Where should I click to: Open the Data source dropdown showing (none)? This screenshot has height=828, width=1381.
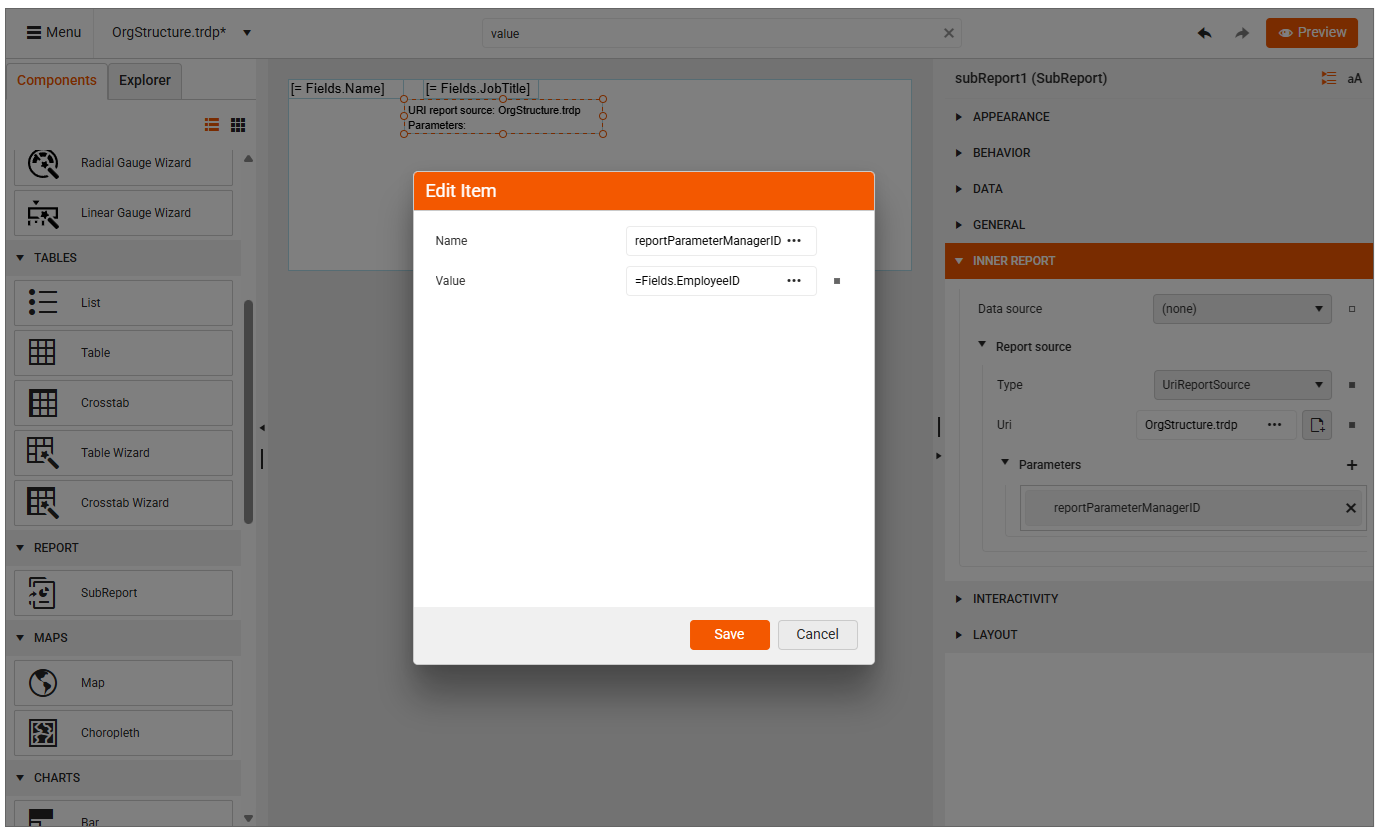pos(1241,309)
